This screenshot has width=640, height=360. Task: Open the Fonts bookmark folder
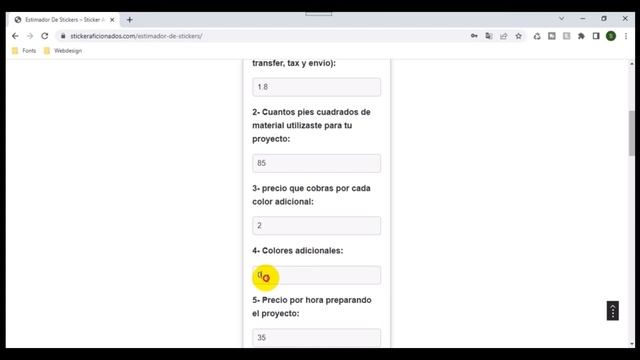pyautogui.click(x=24, y=51)
